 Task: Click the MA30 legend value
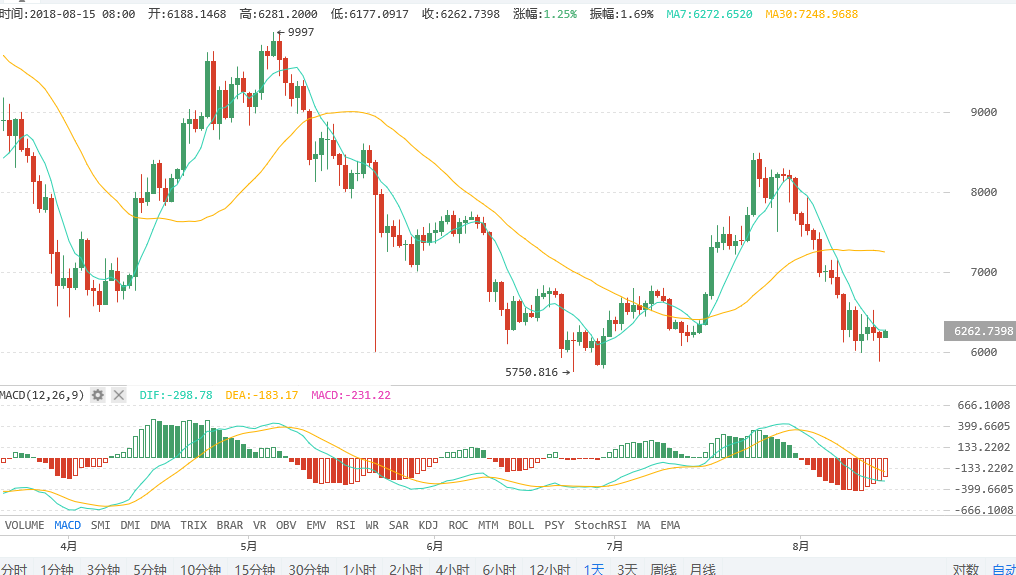tap(811, 14)
